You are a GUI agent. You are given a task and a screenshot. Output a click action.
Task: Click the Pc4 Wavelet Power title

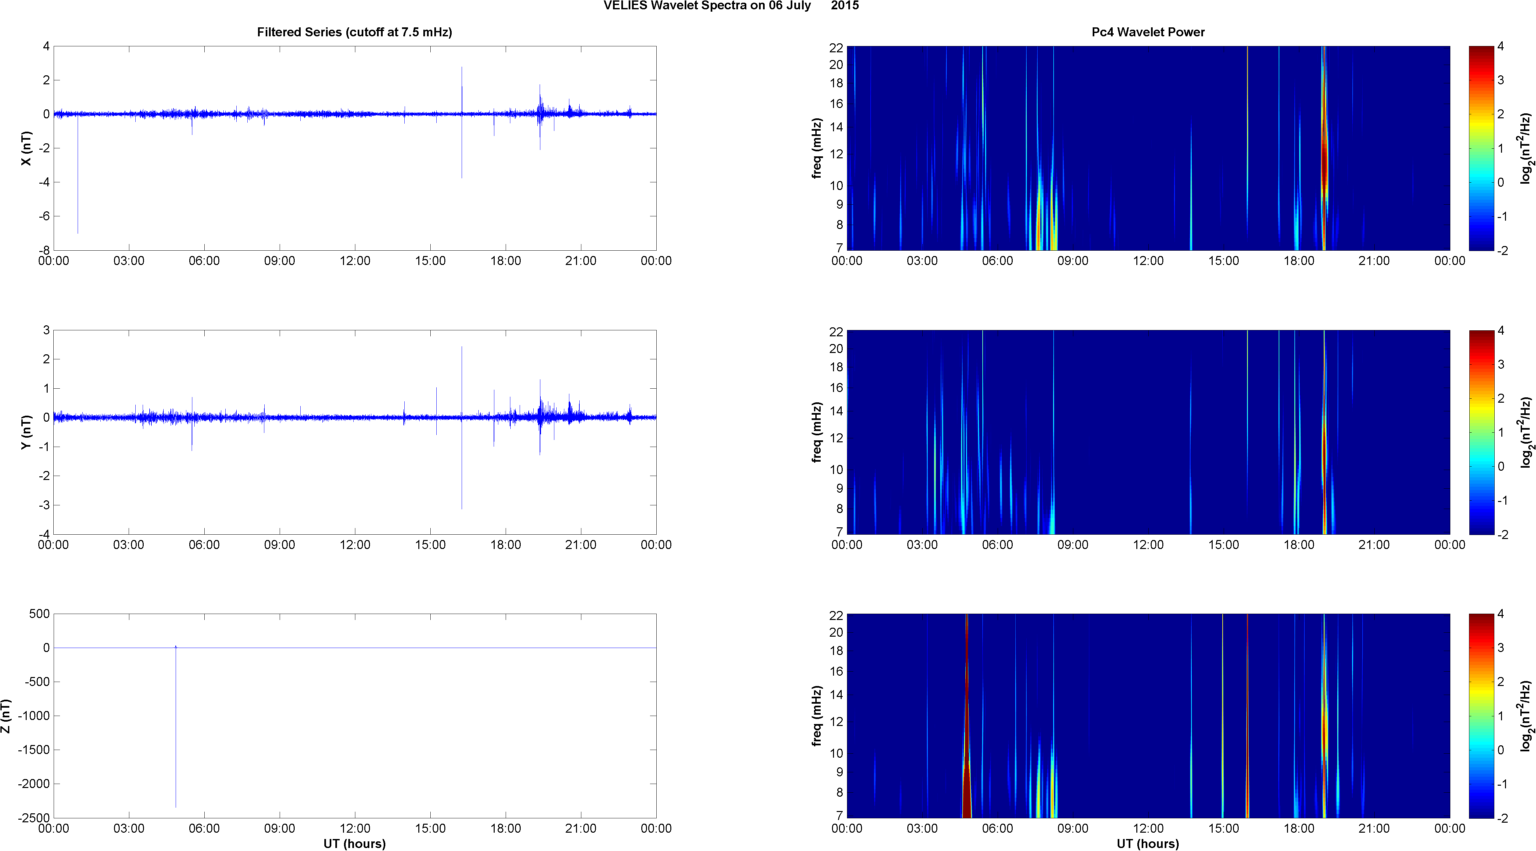(x=1147, y=32)
